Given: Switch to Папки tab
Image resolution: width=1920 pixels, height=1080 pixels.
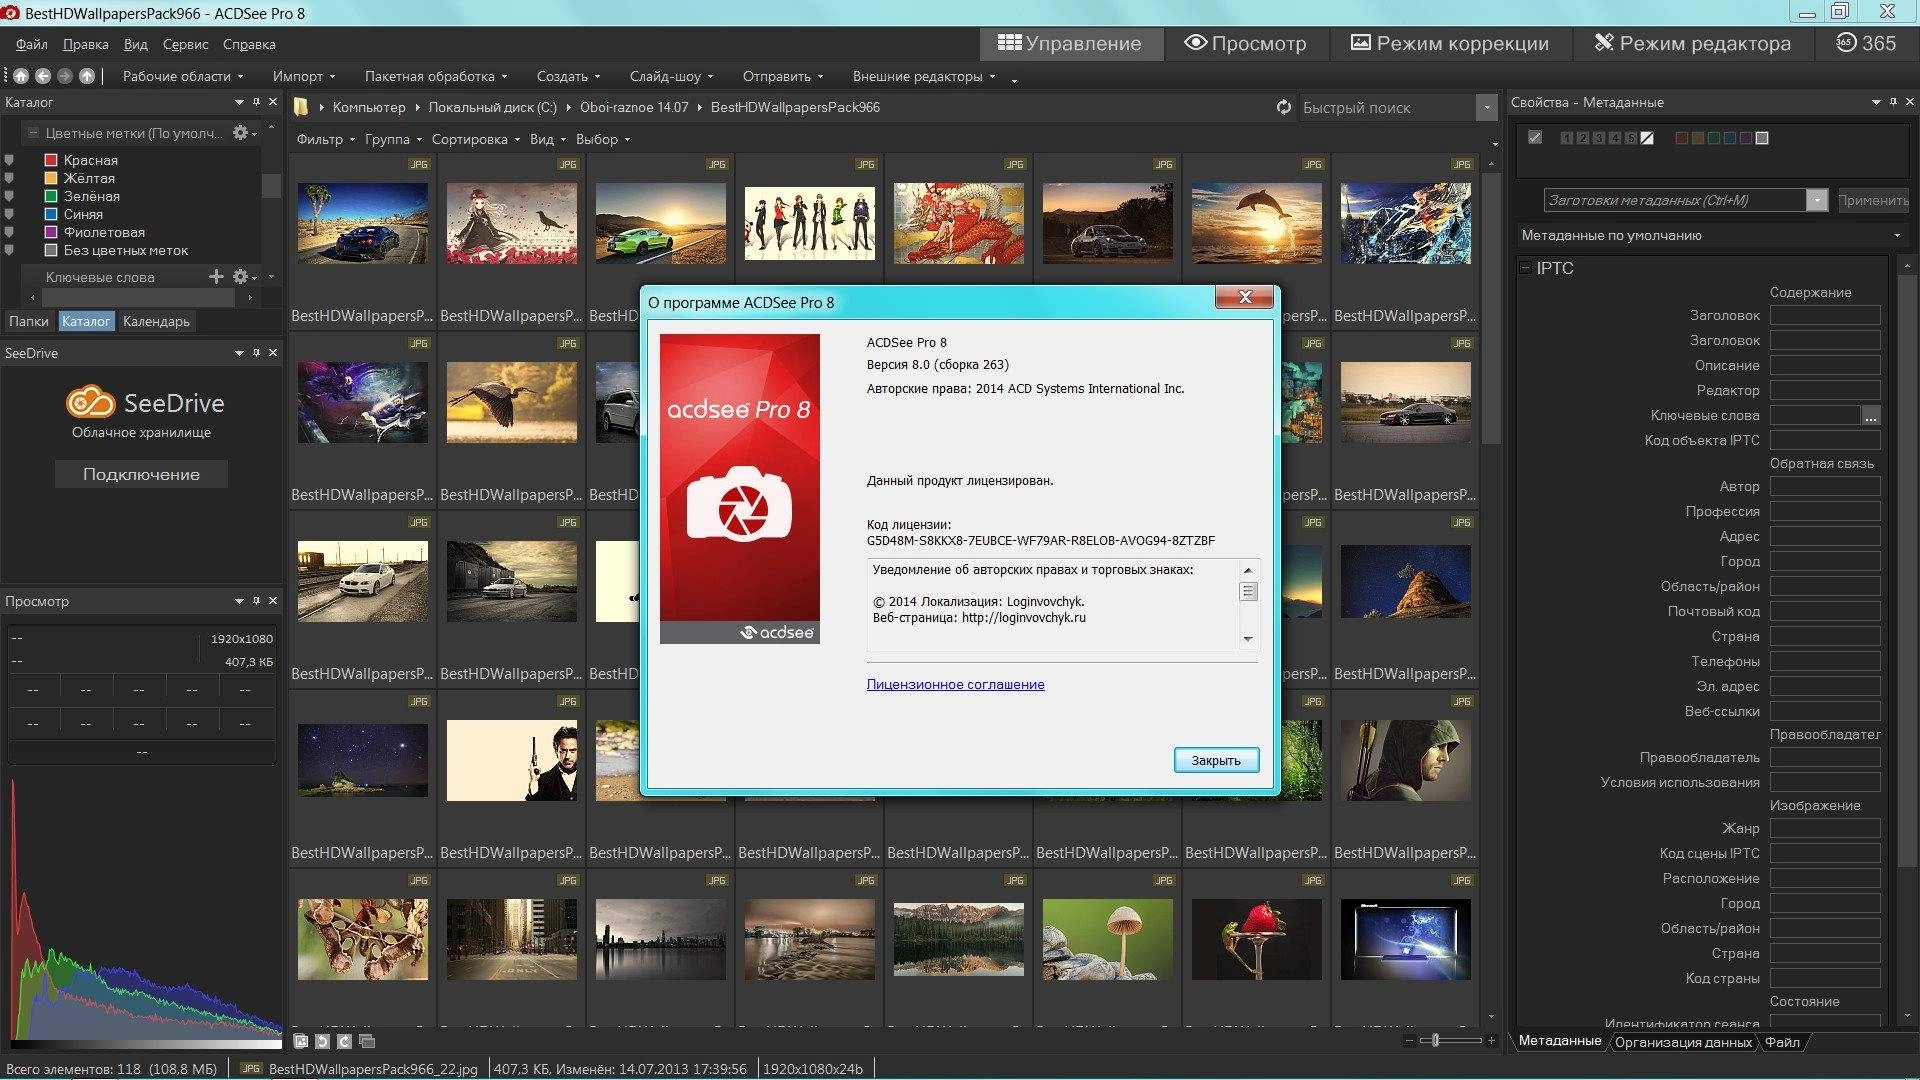Looking at the screenshot, I should click(29, 321).
